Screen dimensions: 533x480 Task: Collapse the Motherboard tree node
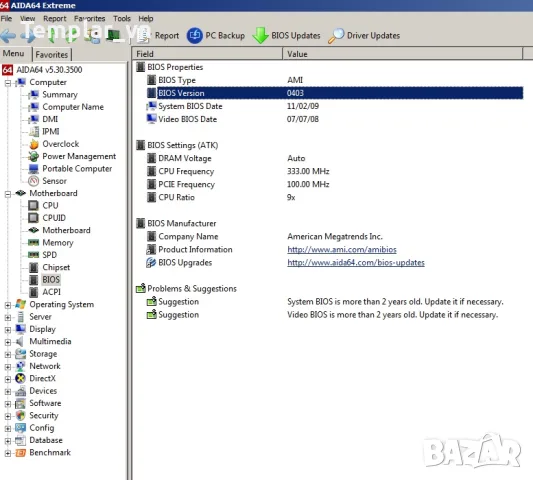click(x=8, y=194)
